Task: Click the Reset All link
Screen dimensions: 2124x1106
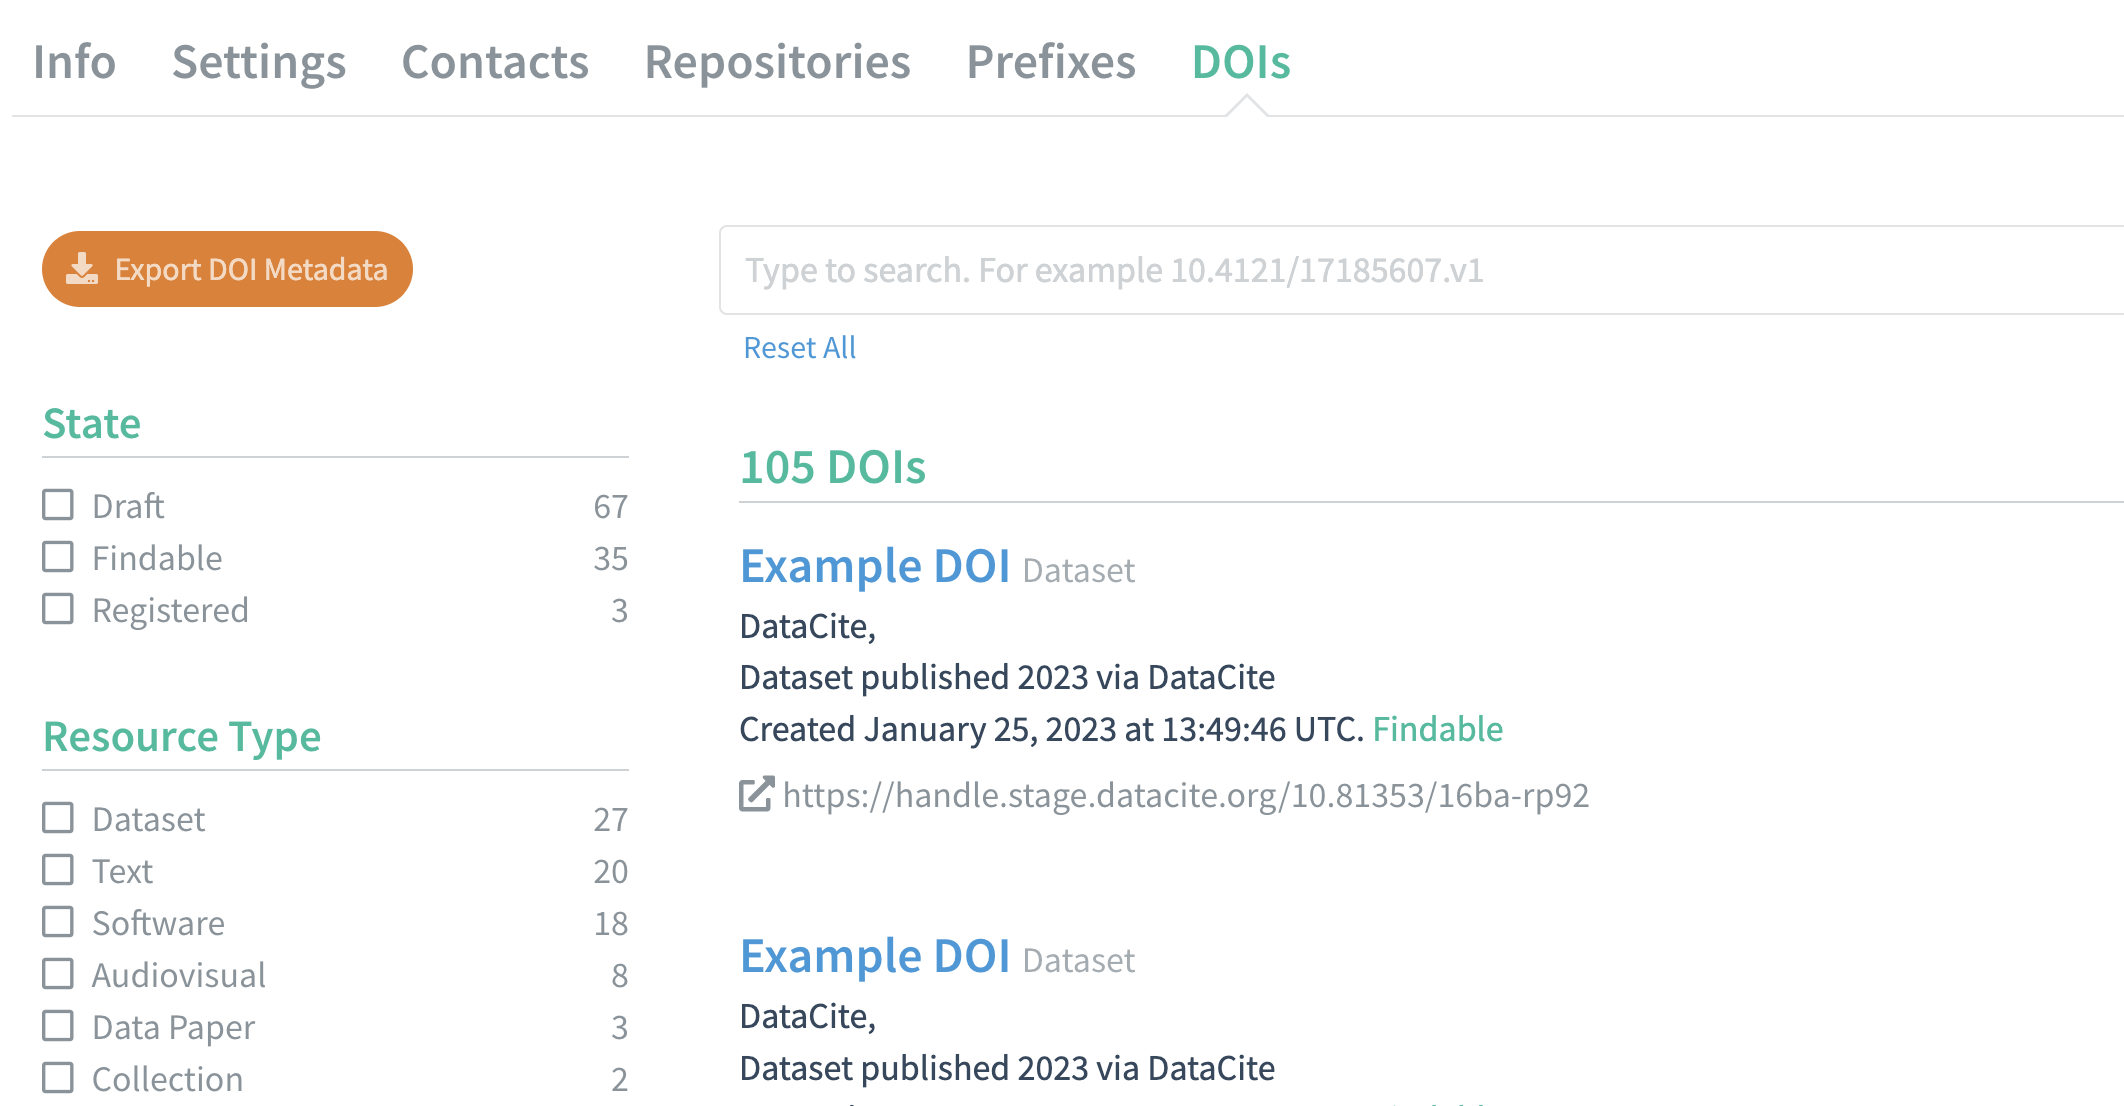Action: click(799, 348)
